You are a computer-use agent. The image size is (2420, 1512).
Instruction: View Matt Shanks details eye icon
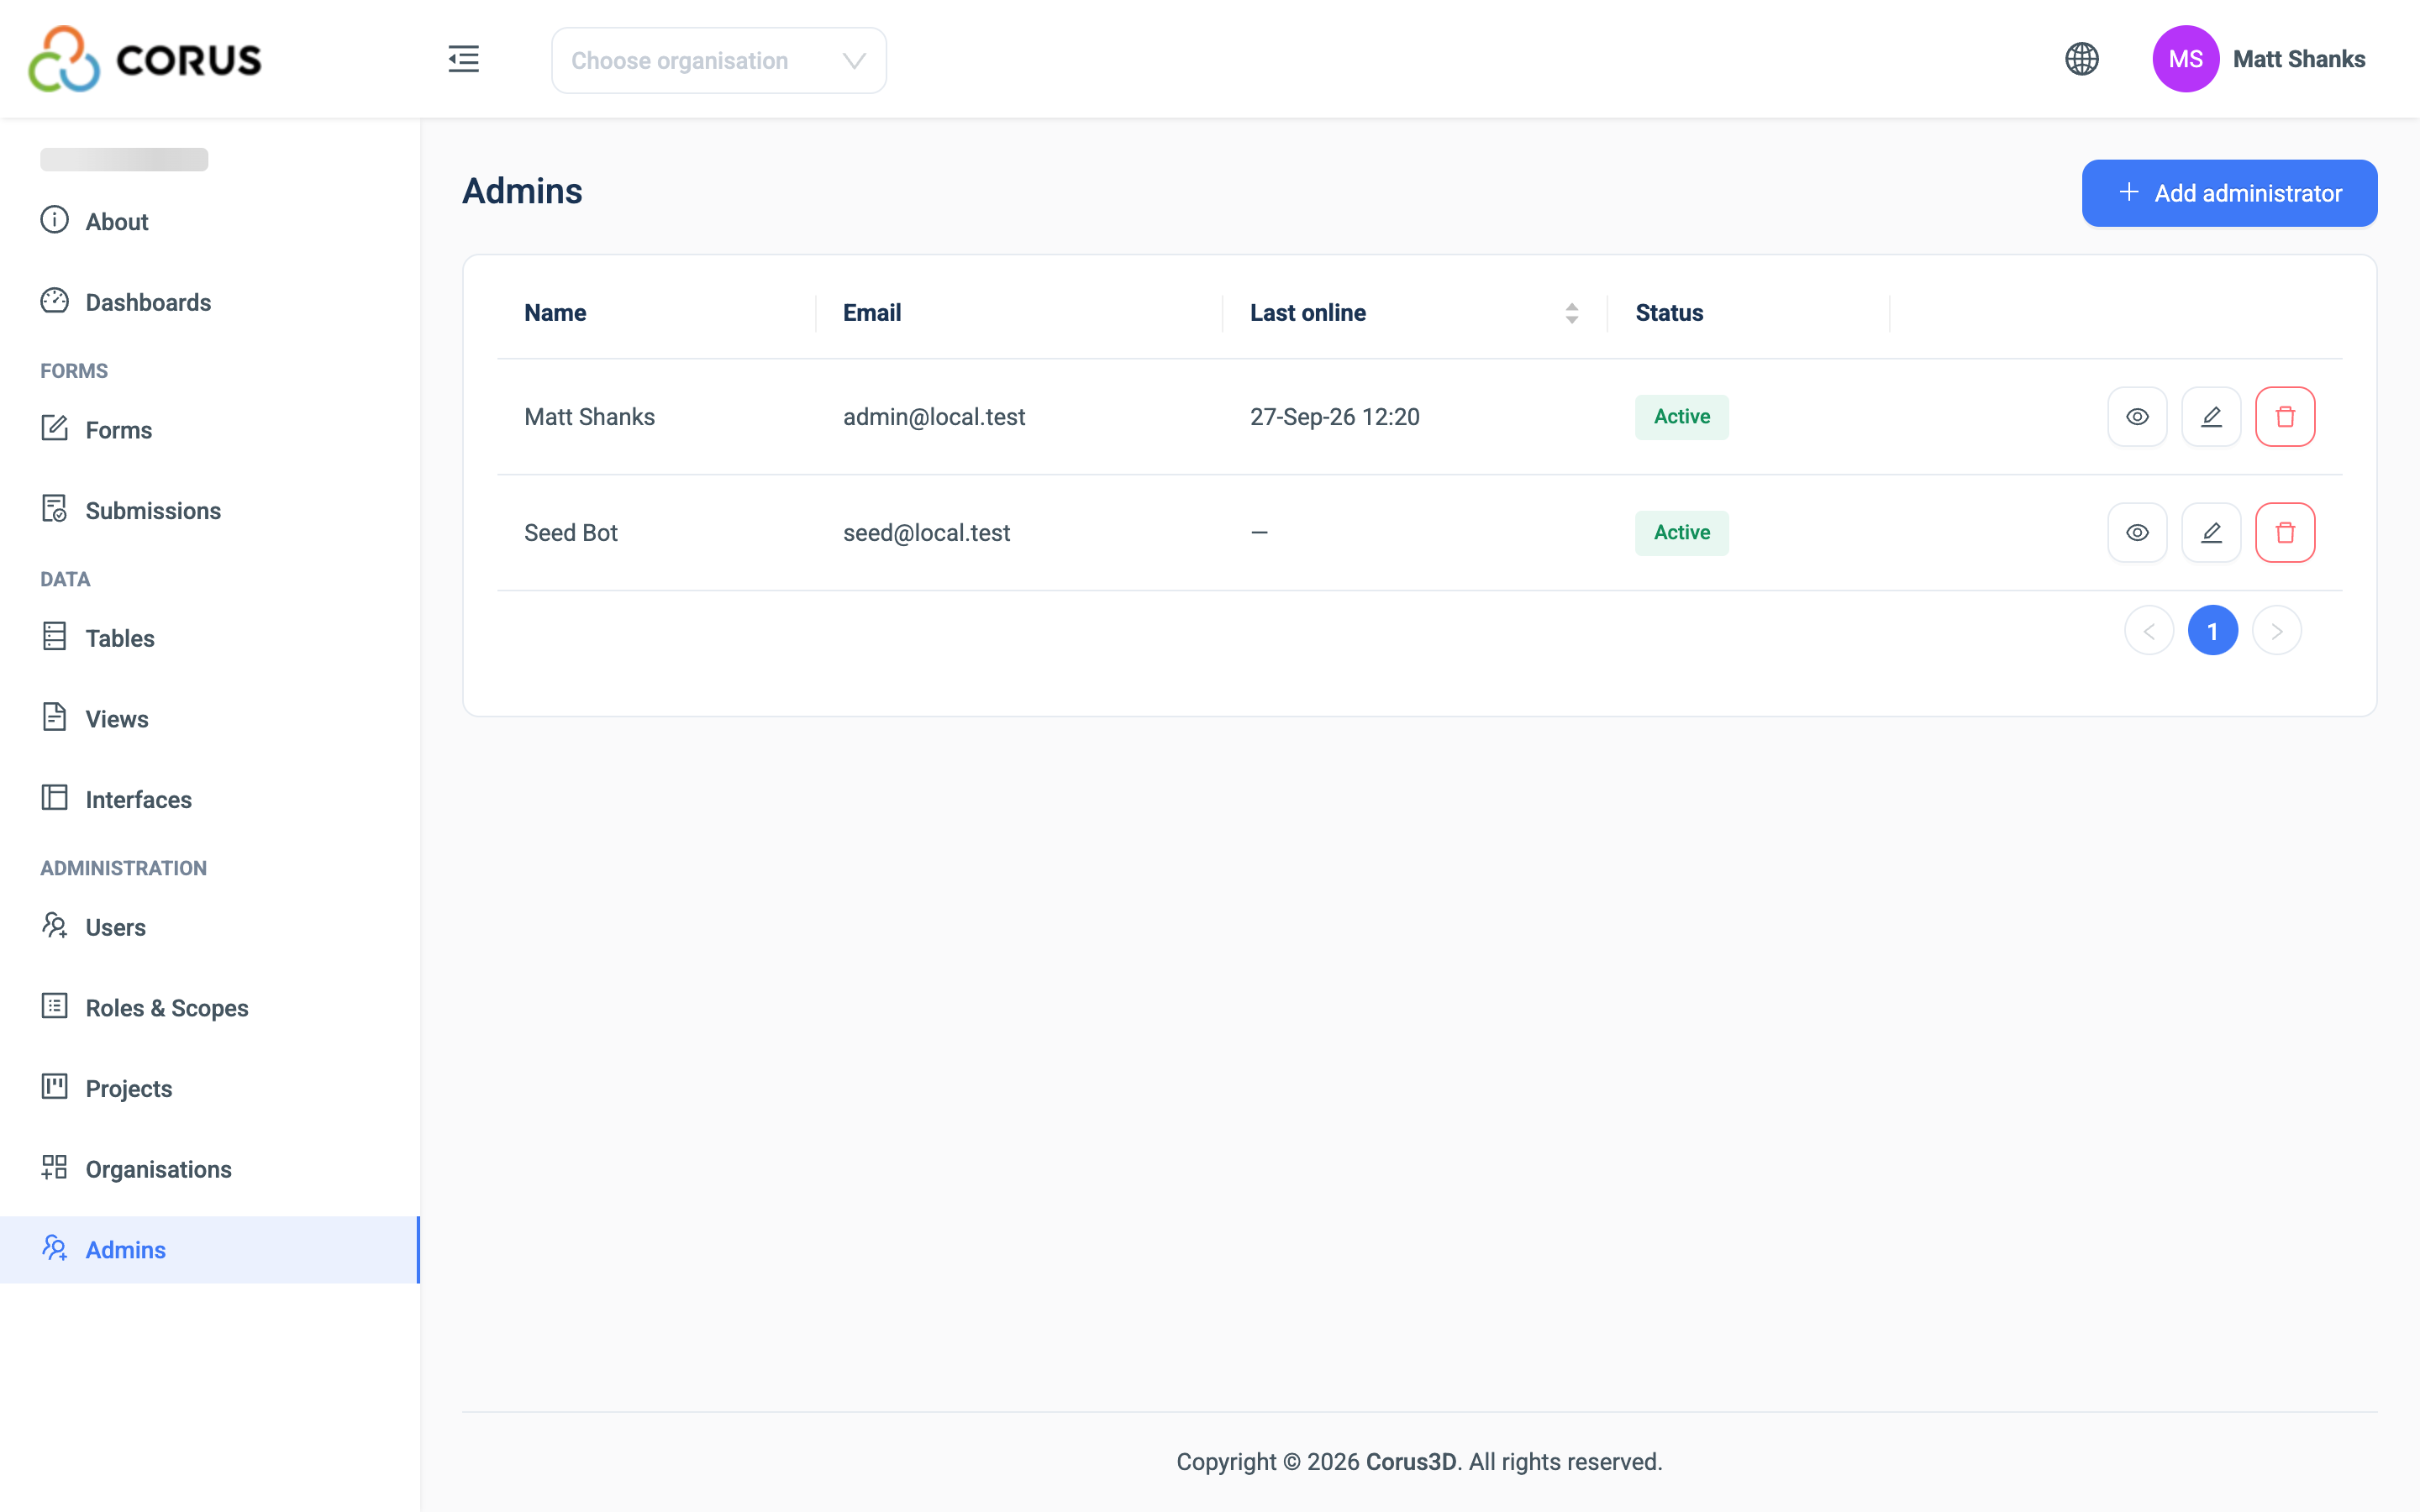tap(2137, 417)
